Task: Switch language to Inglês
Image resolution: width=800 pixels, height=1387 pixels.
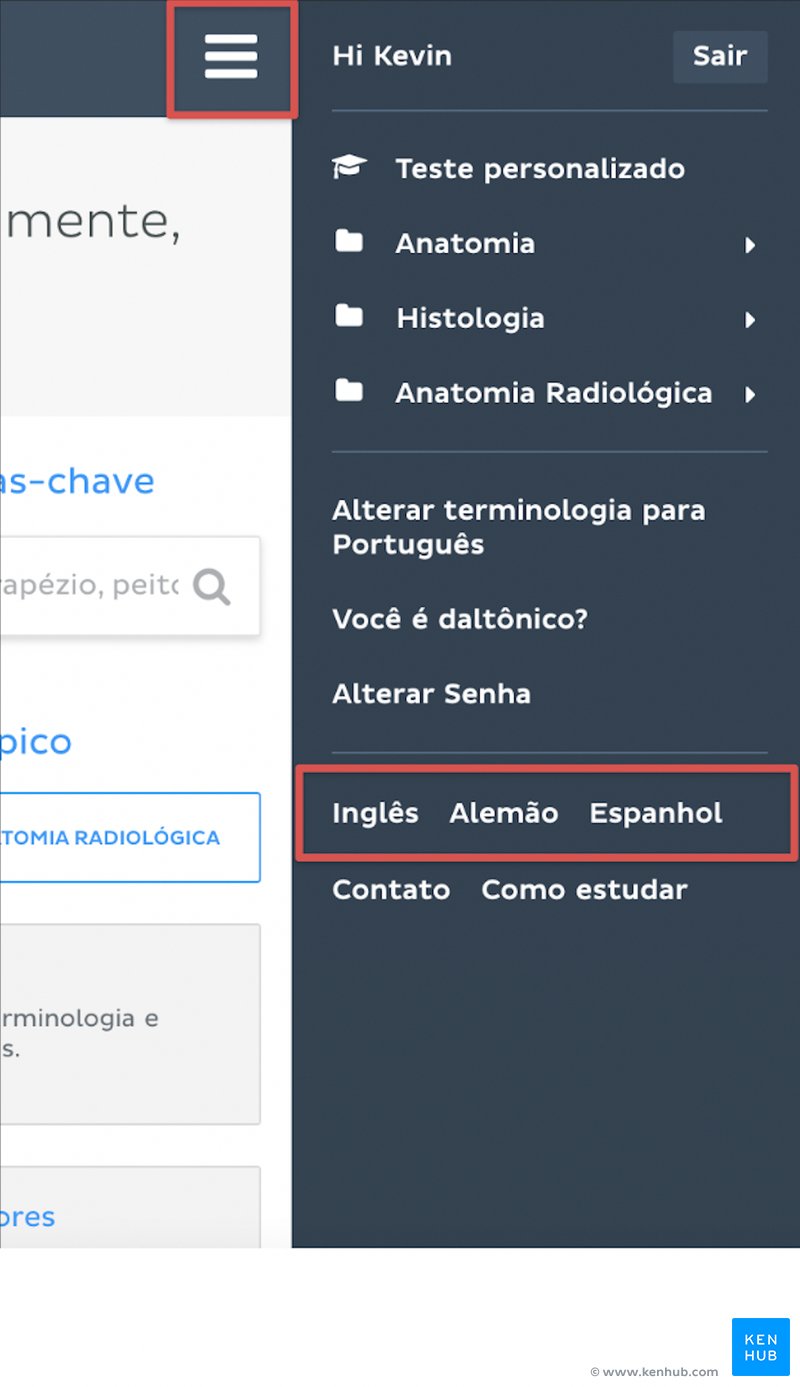Action: coord(375,814)
